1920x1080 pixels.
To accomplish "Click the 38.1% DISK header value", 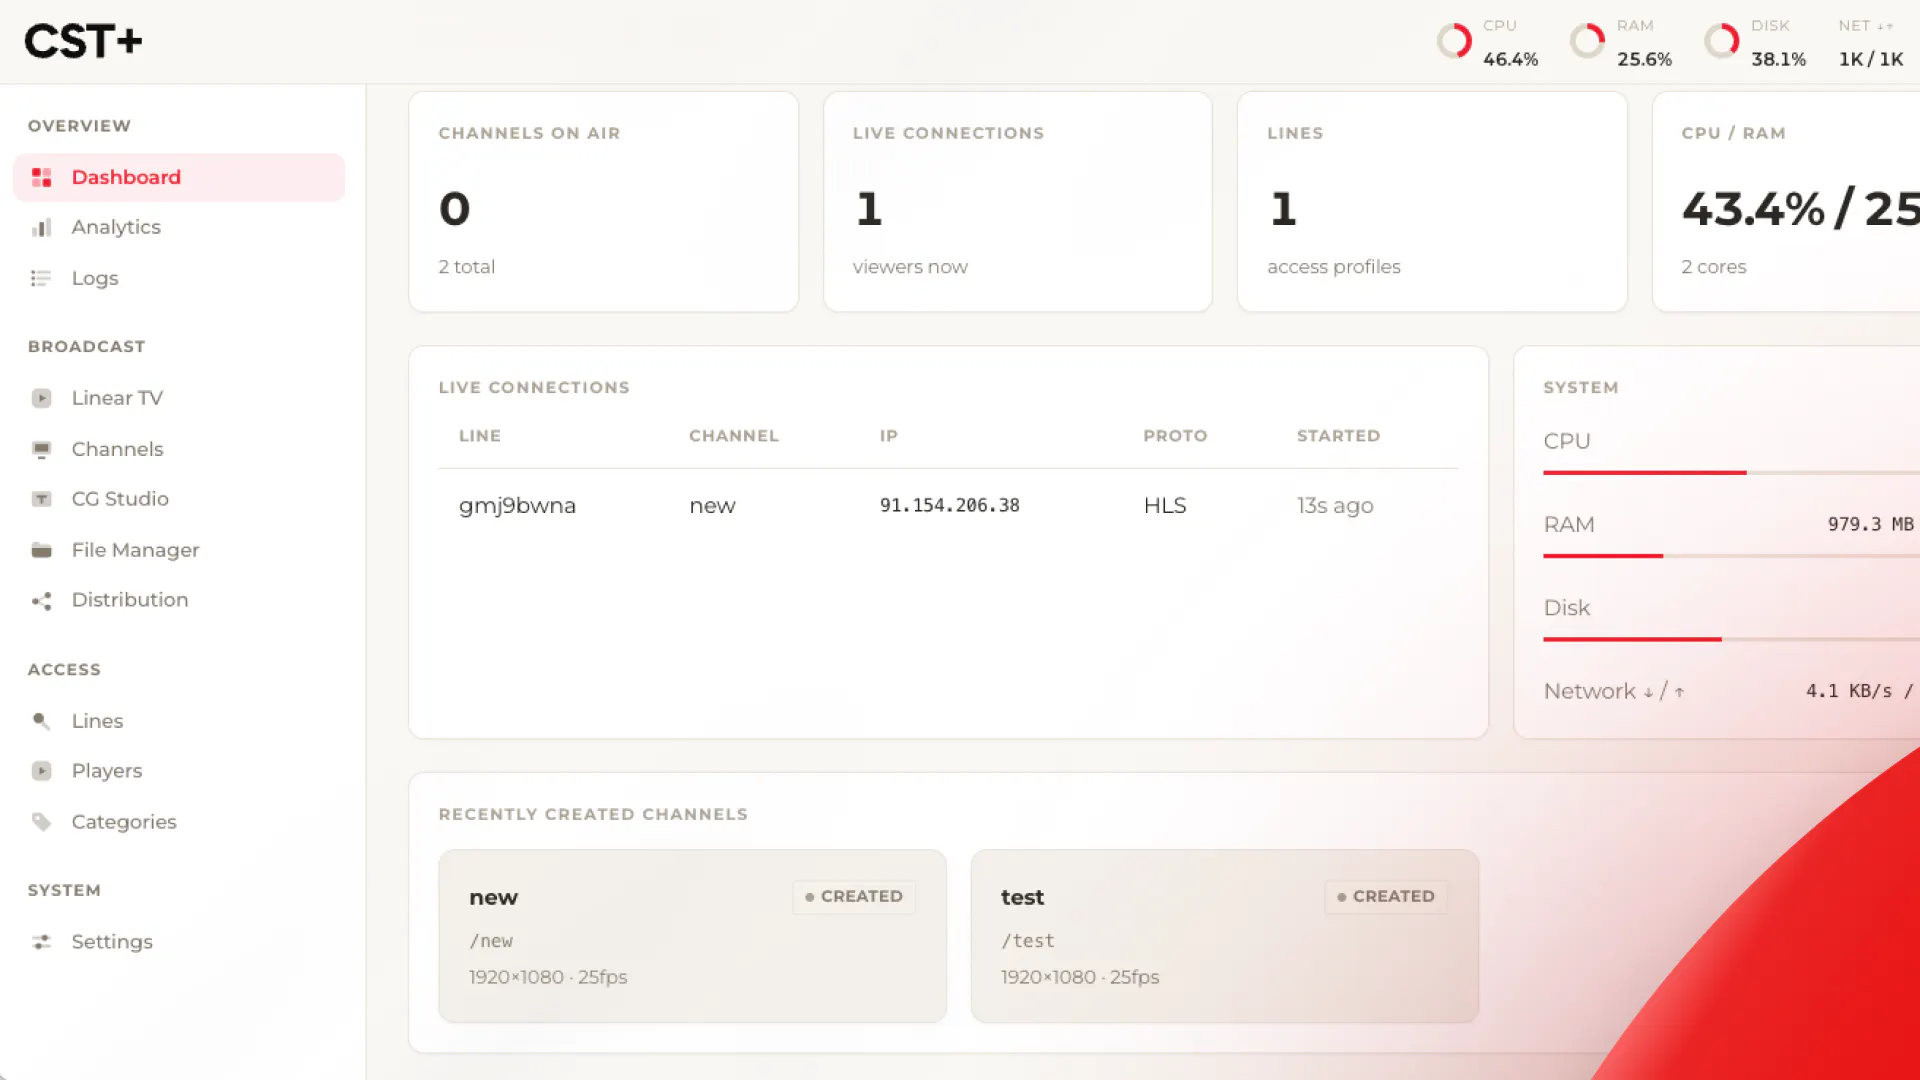I will (1778, 59).
